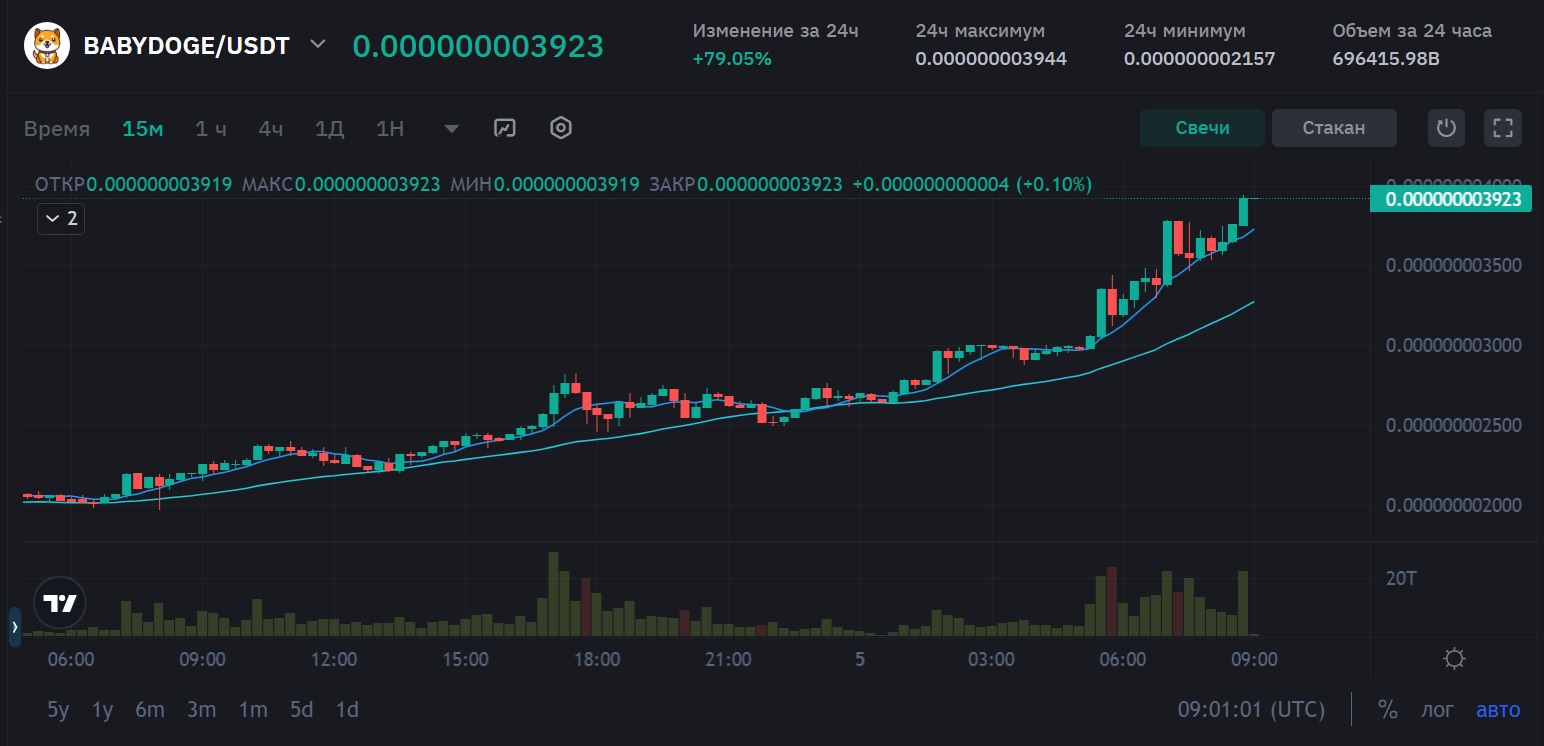
Task: Expand the left drawing toolbar handle
Action: point(14,627)
